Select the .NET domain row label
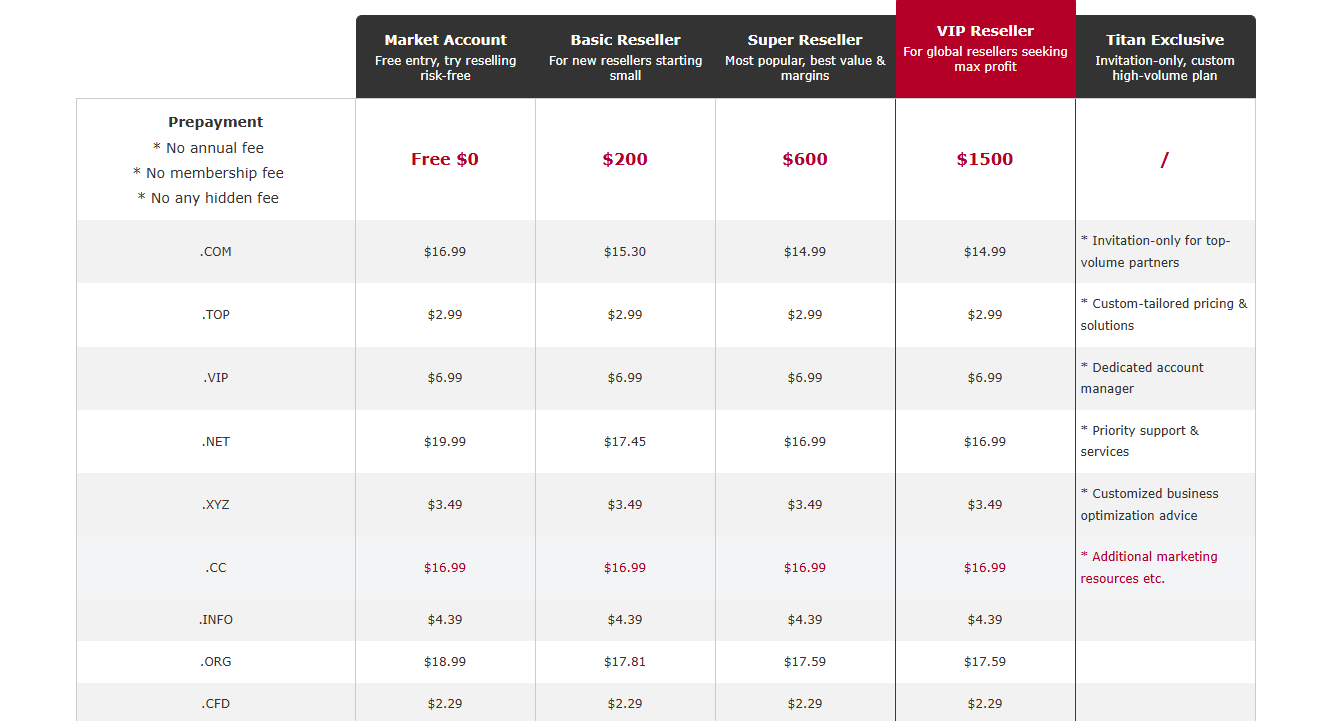The width and height of the screenshot is (1321, 721). [x=215, y=441]
